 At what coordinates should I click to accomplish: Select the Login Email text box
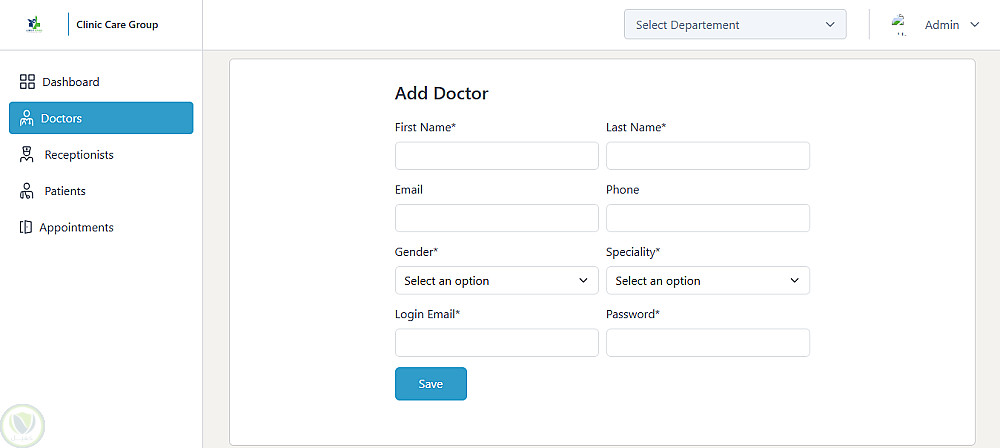point(496,343)
